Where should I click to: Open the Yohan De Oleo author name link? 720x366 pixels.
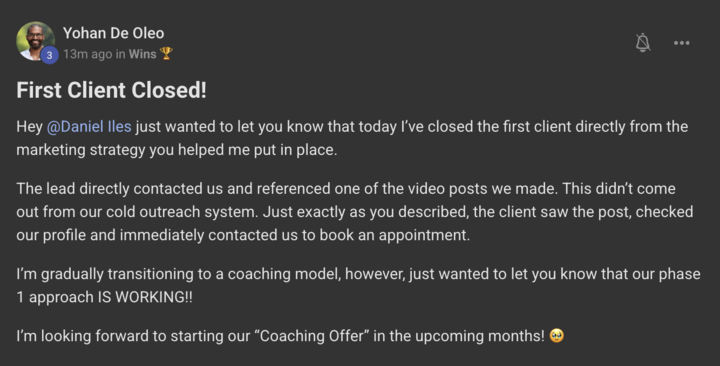113,33
